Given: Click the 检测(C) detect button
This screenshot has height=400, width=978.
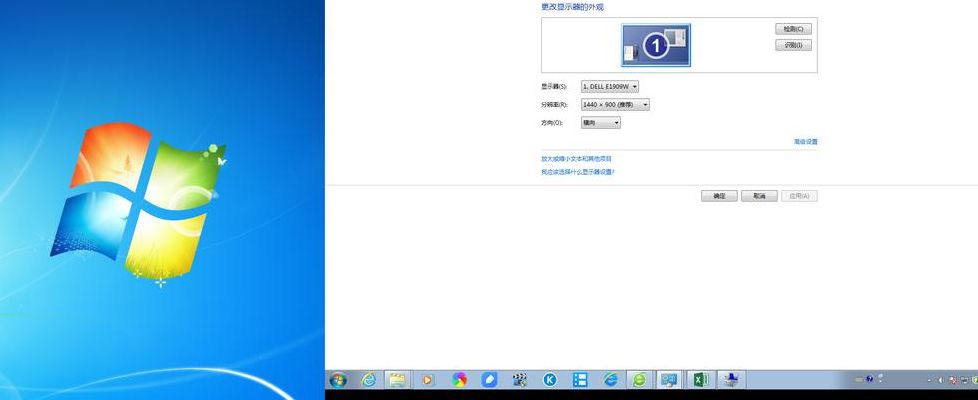Looking at the screenshot, I should pyautogui.click(x=793, y=29).
